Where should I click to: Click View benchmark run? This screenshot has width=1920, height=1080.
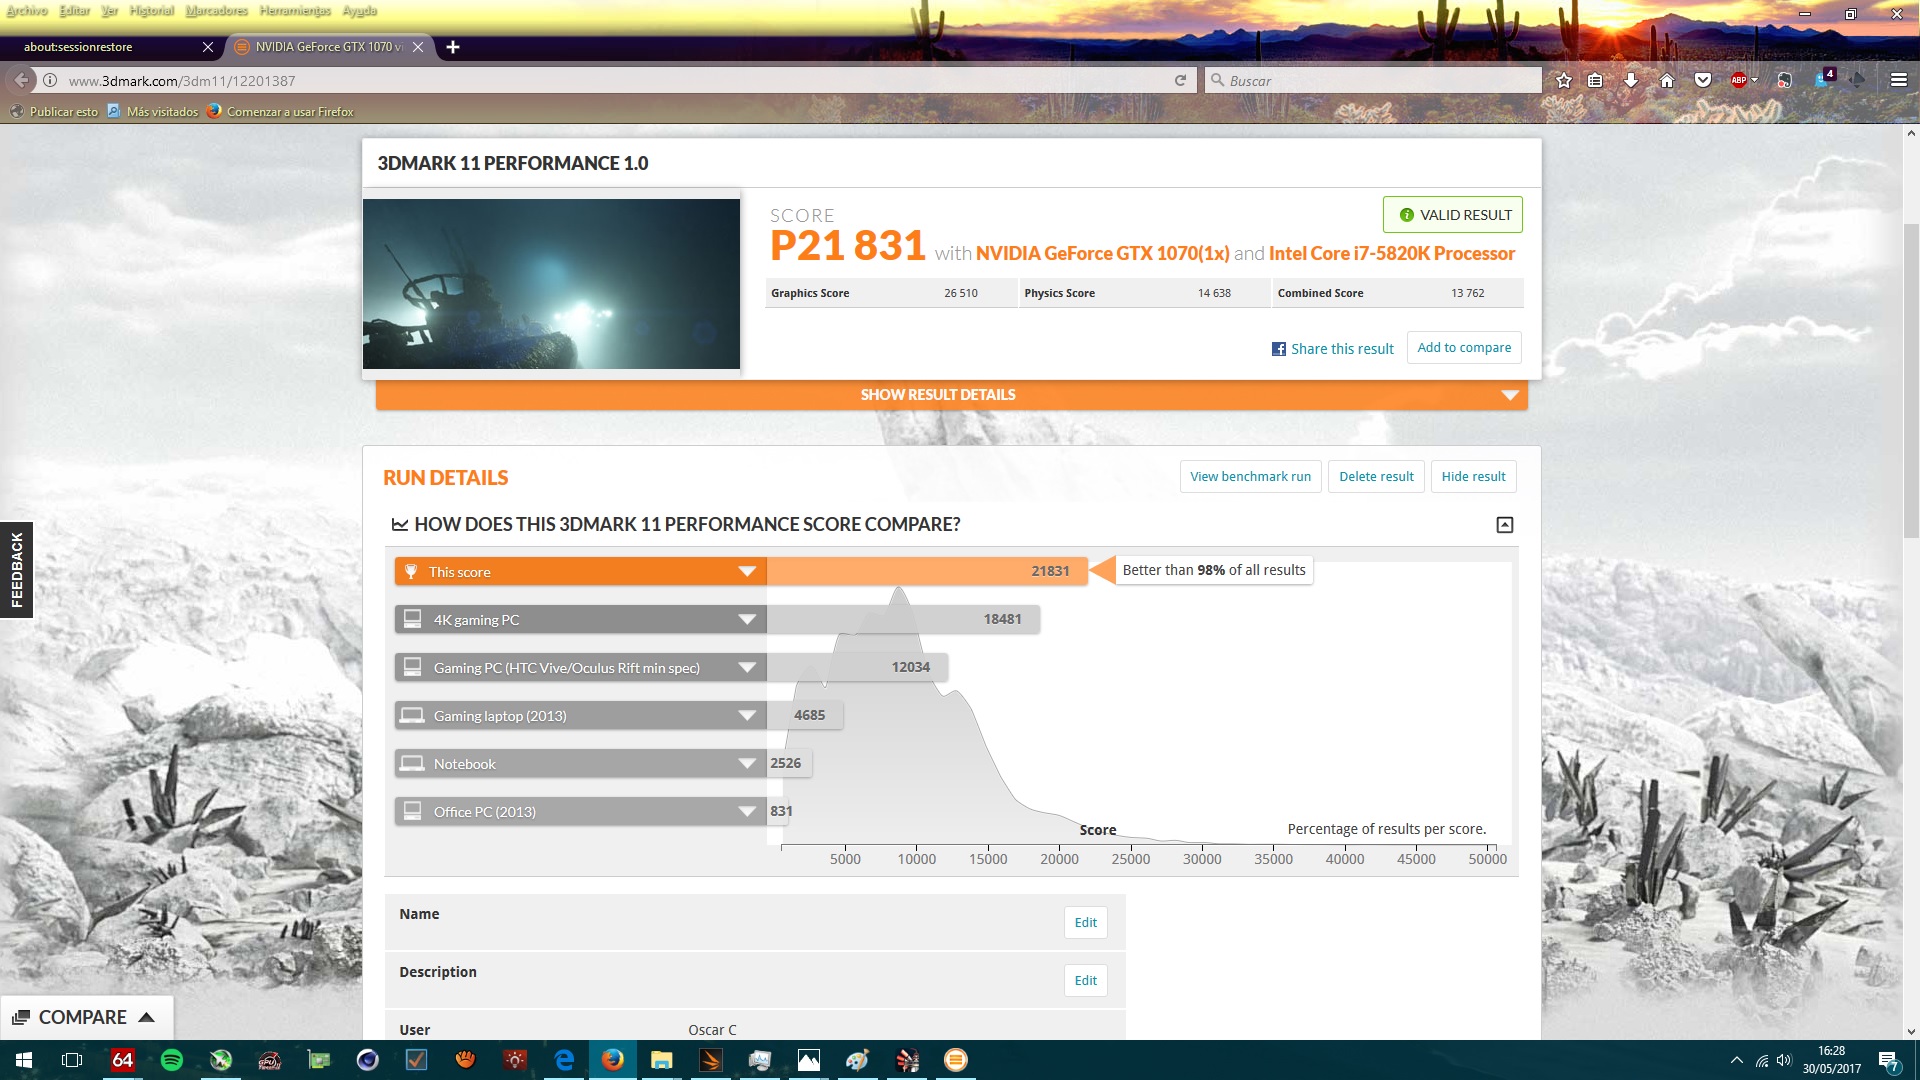[x=1250, y=477]
